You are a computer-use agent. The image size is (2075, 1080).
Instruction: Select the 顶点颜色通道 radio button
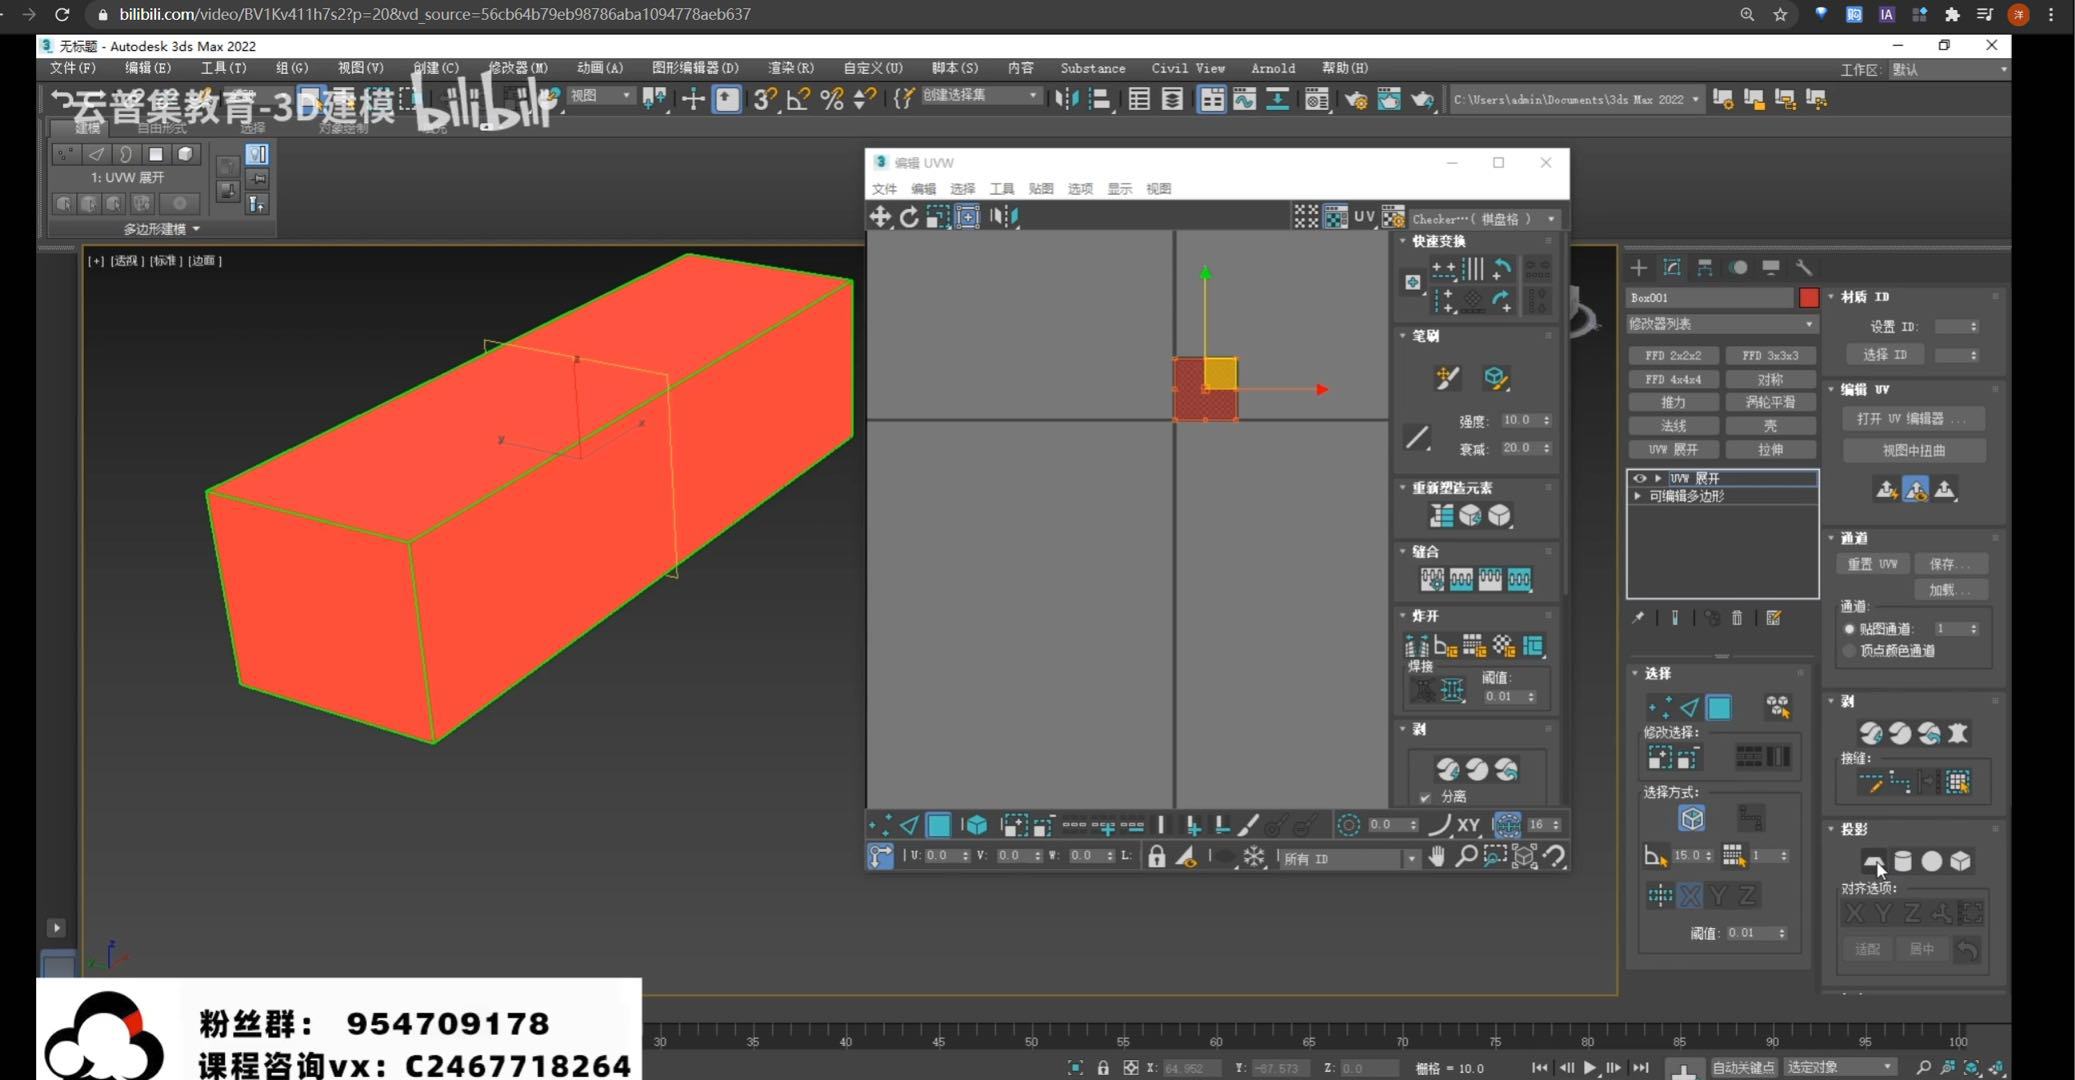tap(1849, 651)
